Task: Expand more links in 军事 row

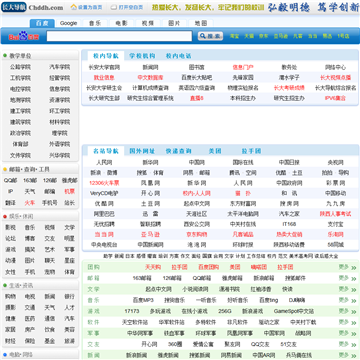Action: pyautogui.click(x=347, y=333)
